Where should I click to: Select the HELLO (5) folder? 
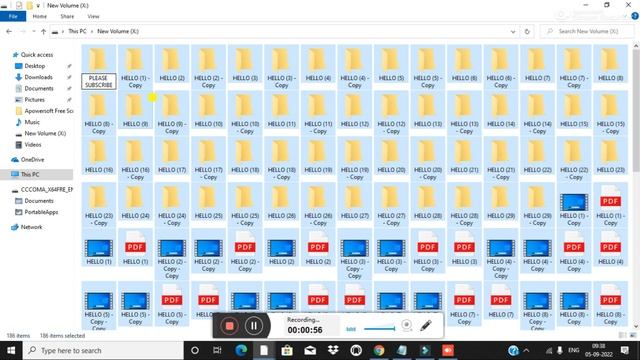click(391, 64)
